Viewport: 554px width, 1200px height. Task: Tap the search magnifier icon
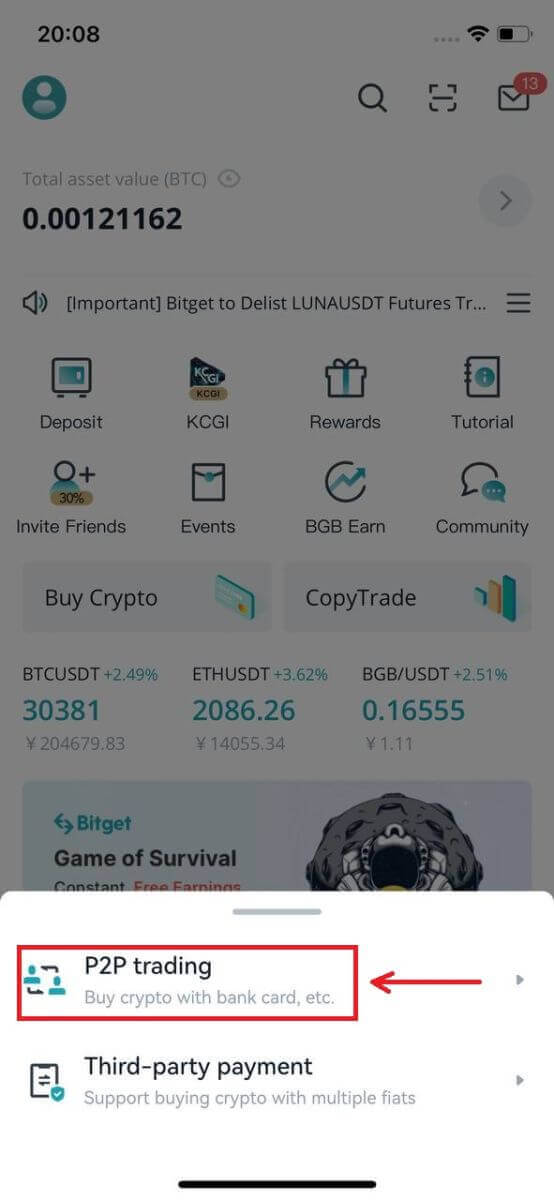(x=372, y=98)
